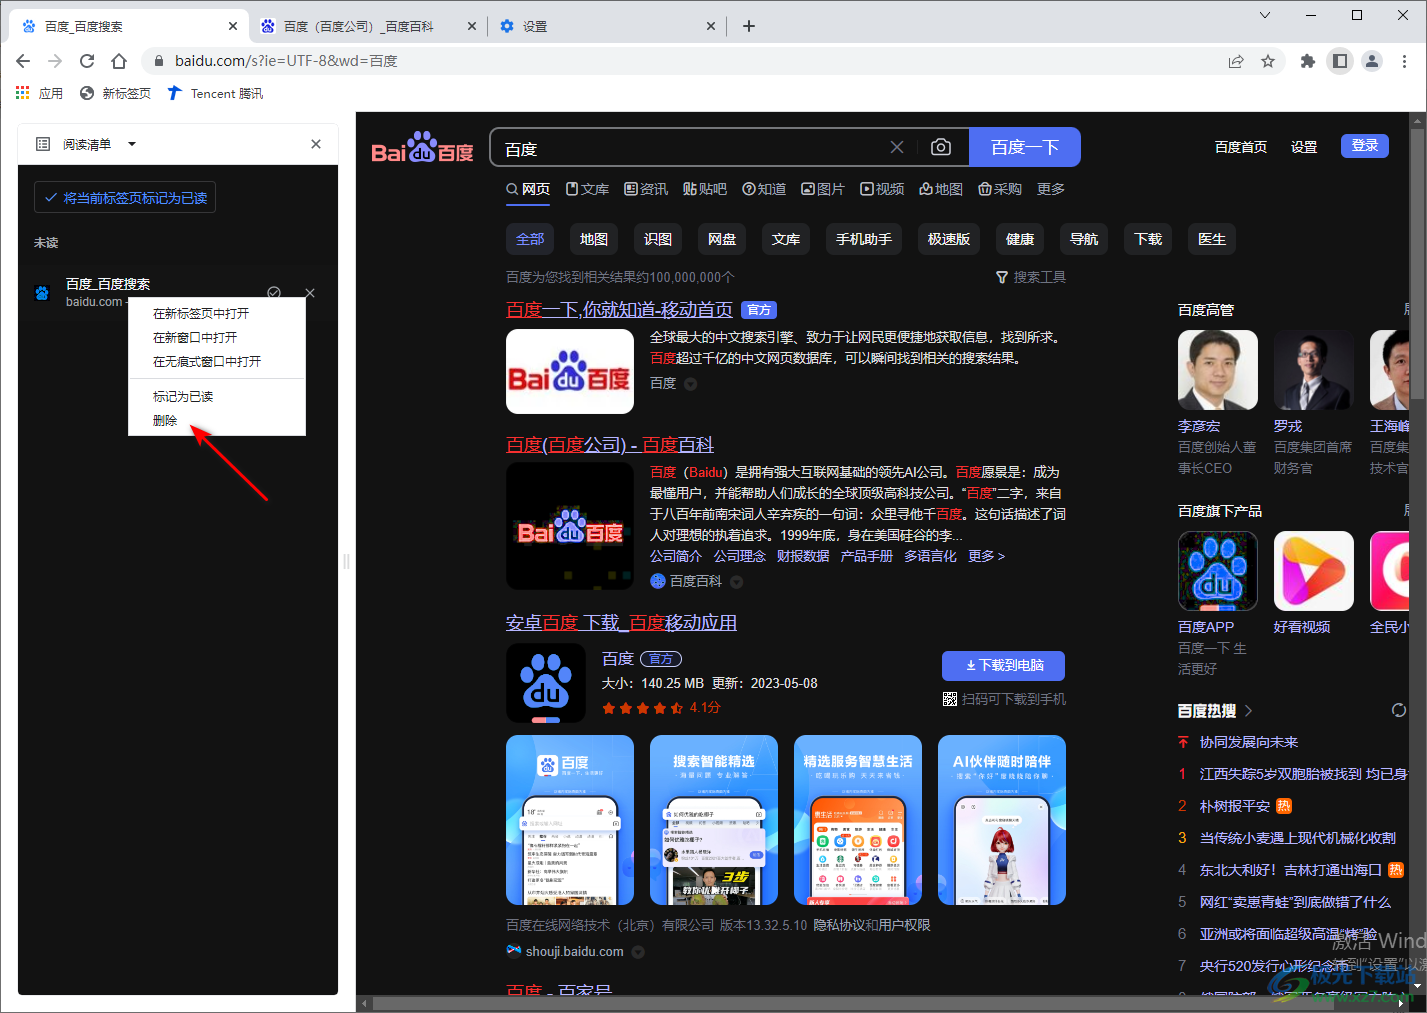
Task: Open the share page icon in address bar
Action: pos(1236,61)
